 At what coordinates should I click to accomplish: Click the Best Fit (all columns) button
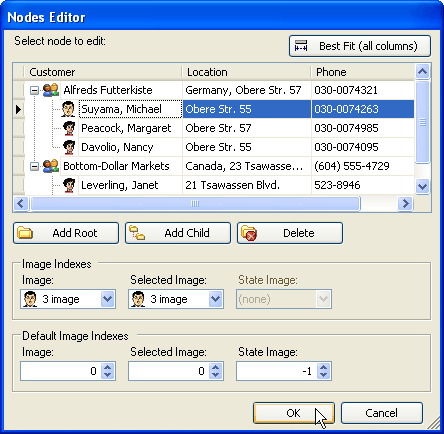click(x=360, y=46)
